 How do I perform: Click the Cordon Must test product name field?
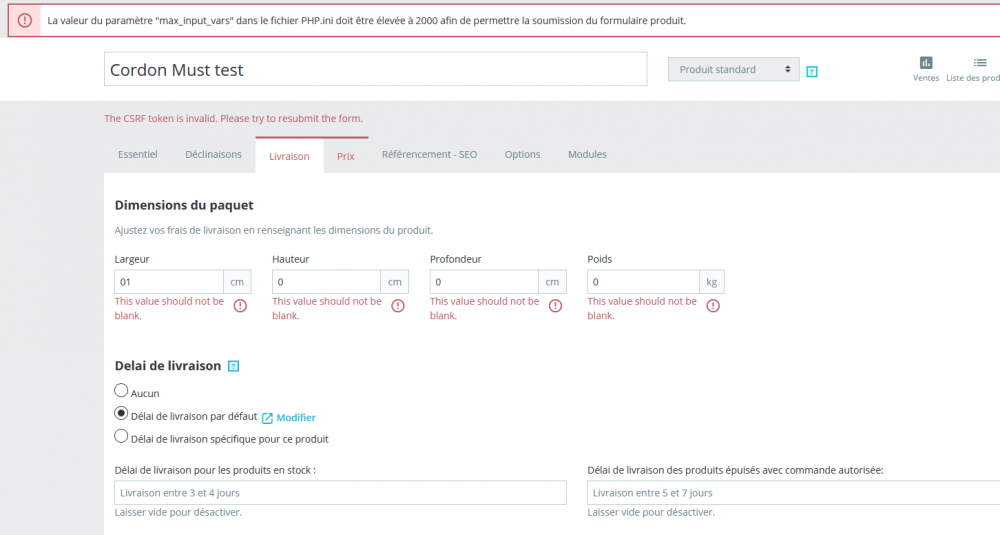376,69
